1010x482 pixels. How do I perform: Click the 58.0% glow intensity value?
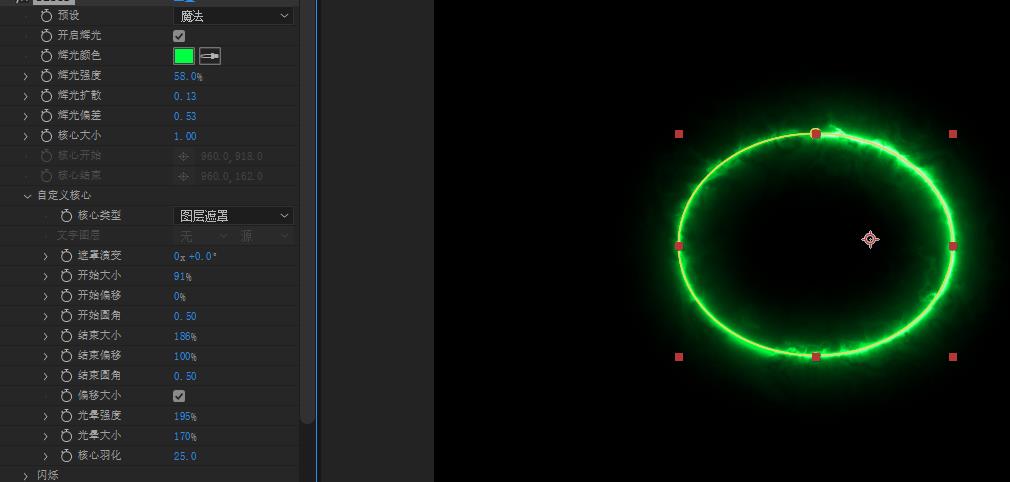pyautogui.click(x=188, y=77)
